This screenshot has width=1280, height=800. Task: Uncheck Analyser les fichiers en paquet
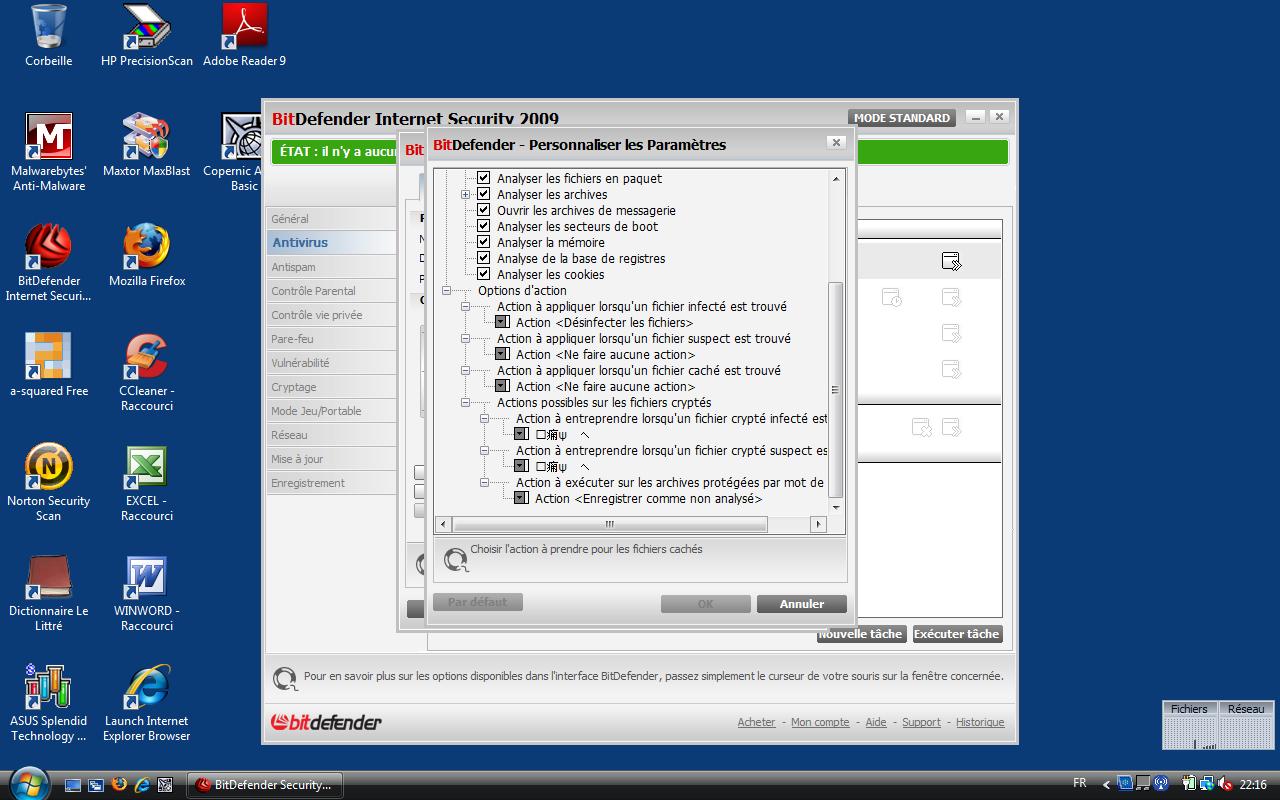pyautogui.click(x=484, y=178)
